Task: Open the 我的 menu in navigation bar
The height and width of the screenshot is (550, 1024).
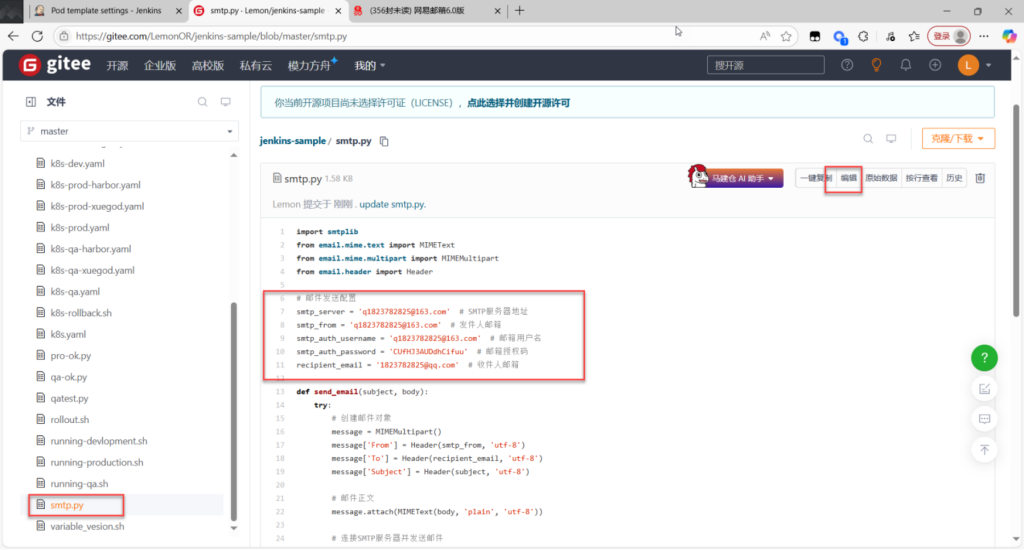Action: tap(369, 66)
